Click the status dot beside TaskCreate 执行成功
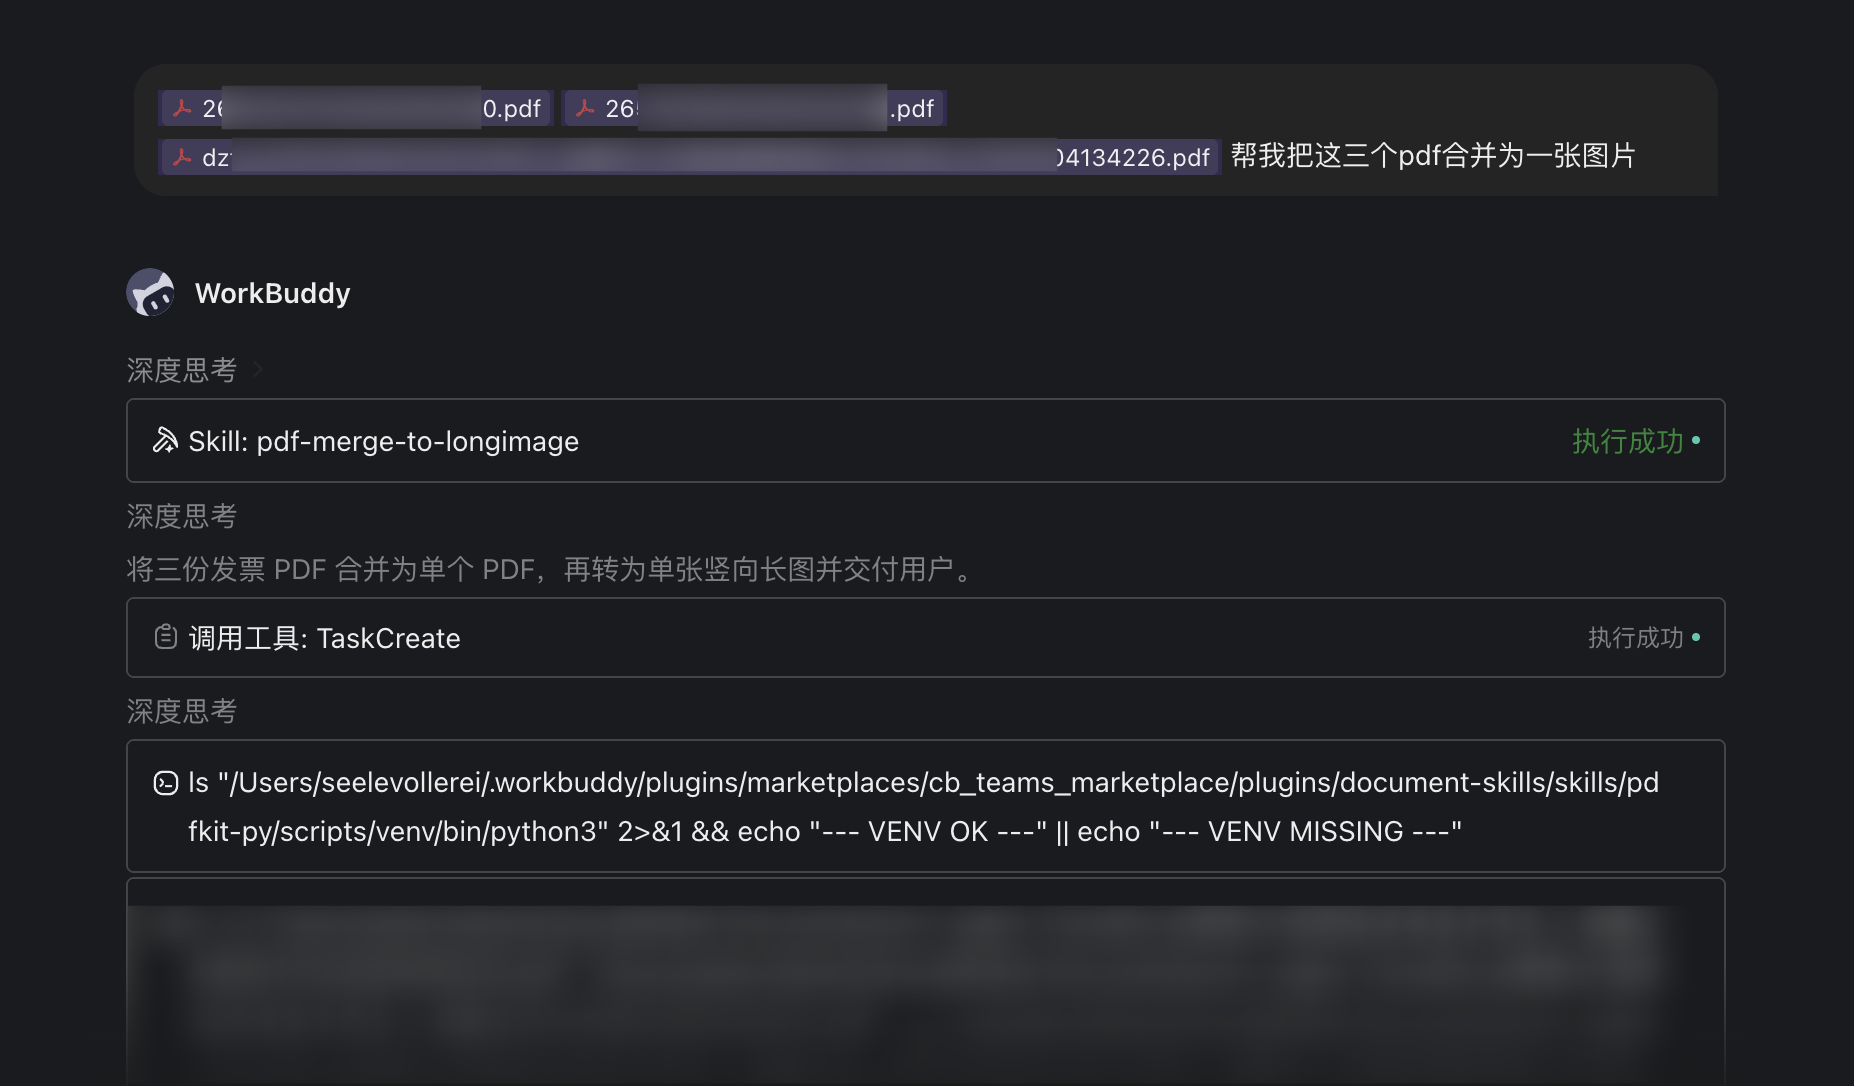Image resolution: width=1854 pixels, height=1086 pixels. point(1696,637)
